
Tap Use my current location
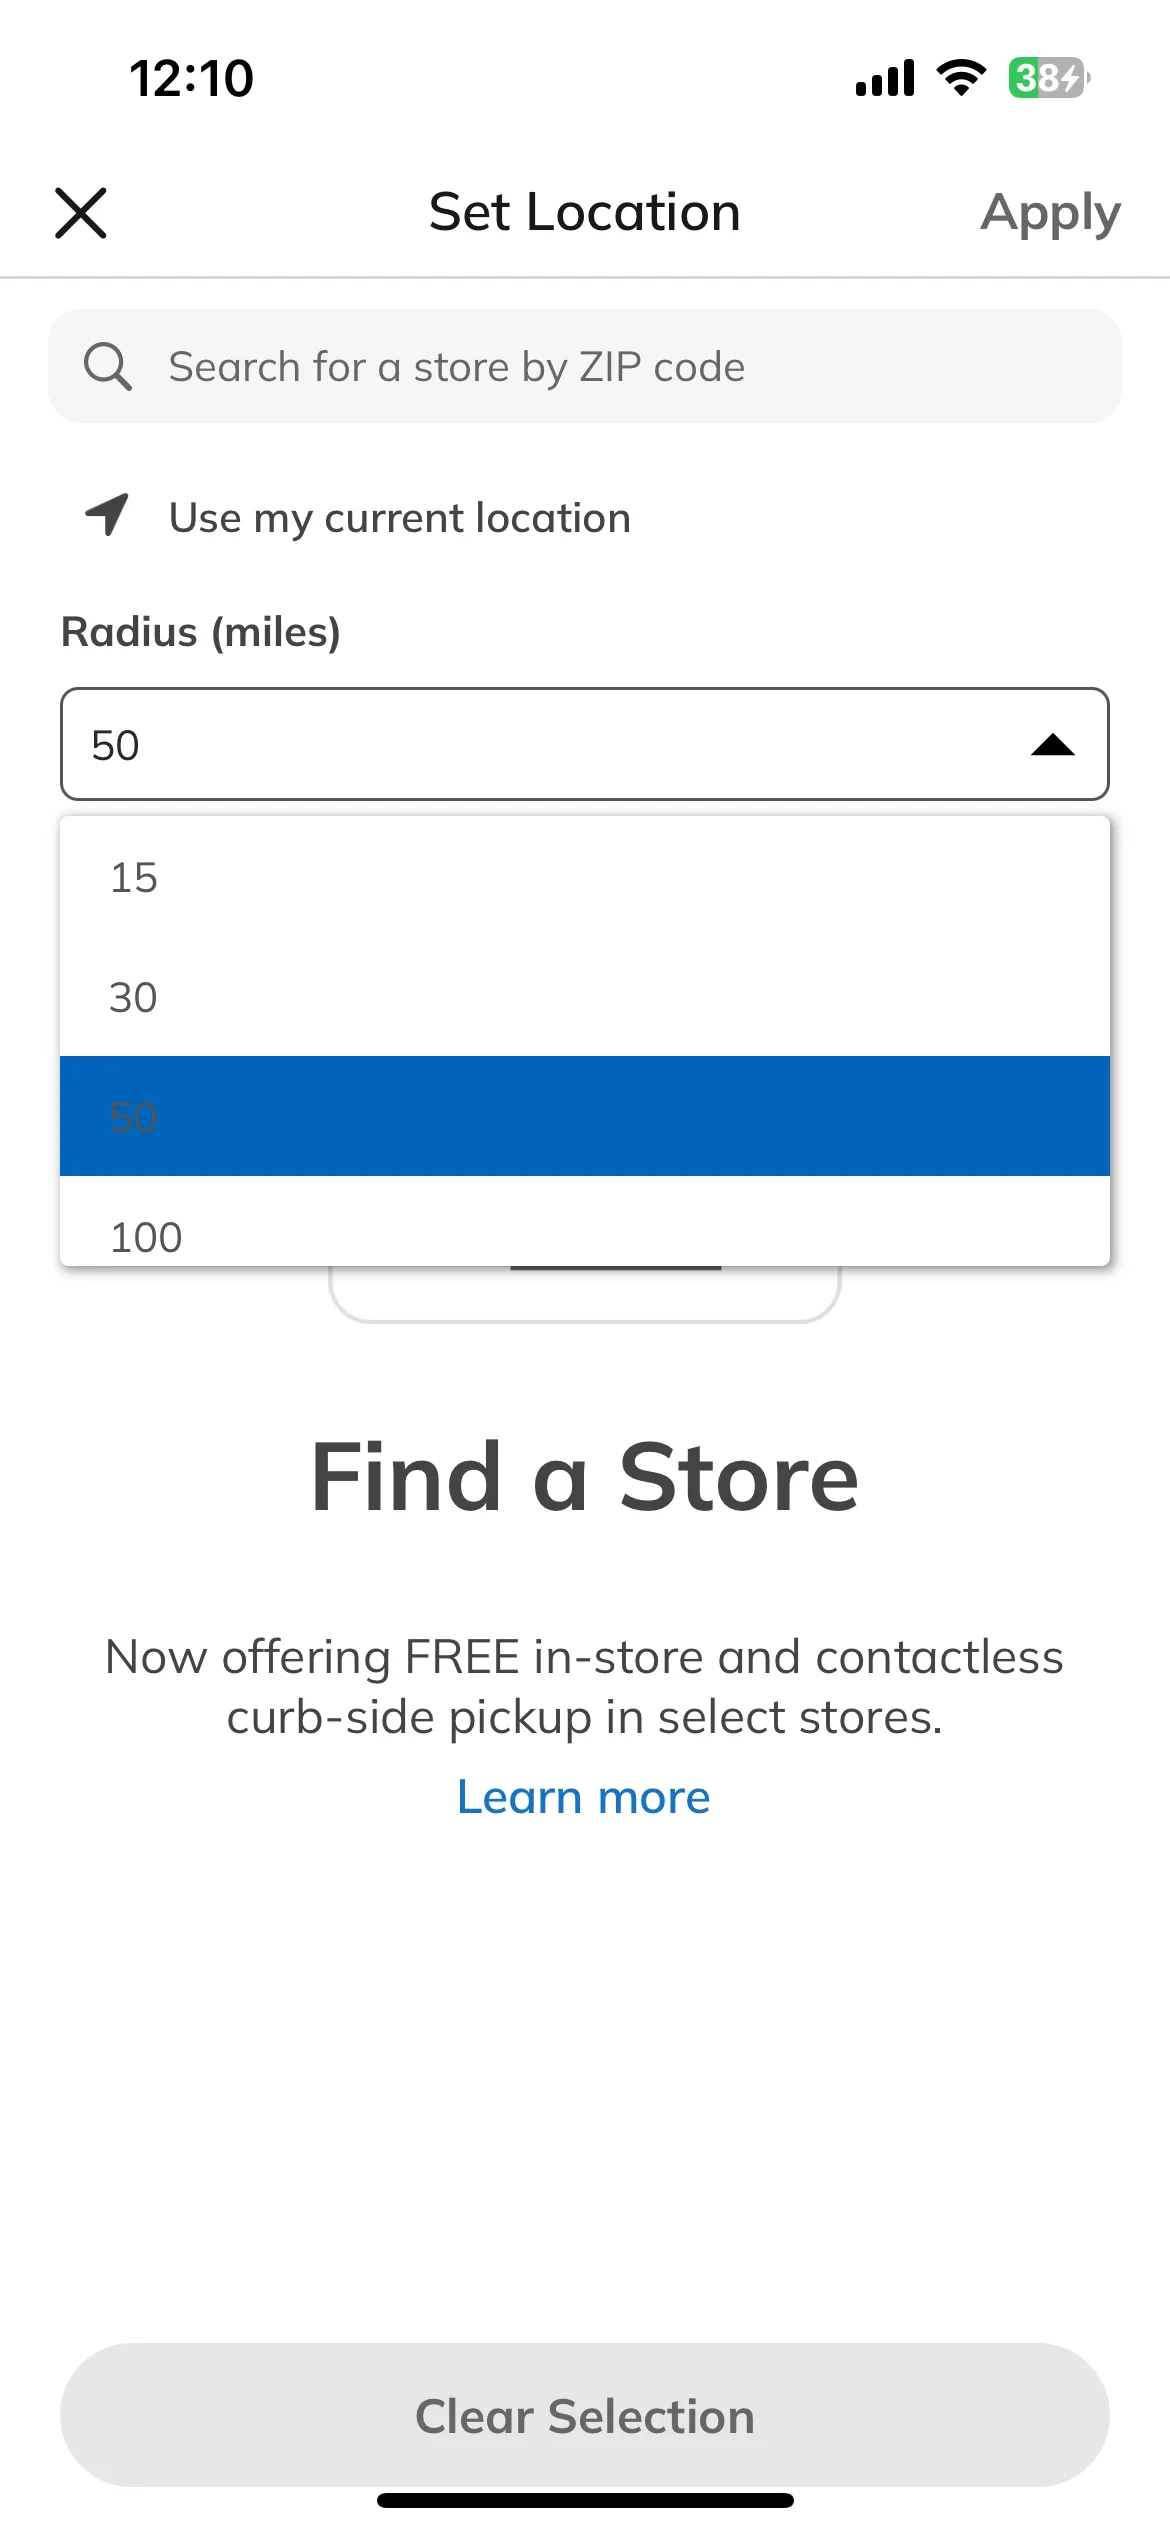click(x=400, y=518)
